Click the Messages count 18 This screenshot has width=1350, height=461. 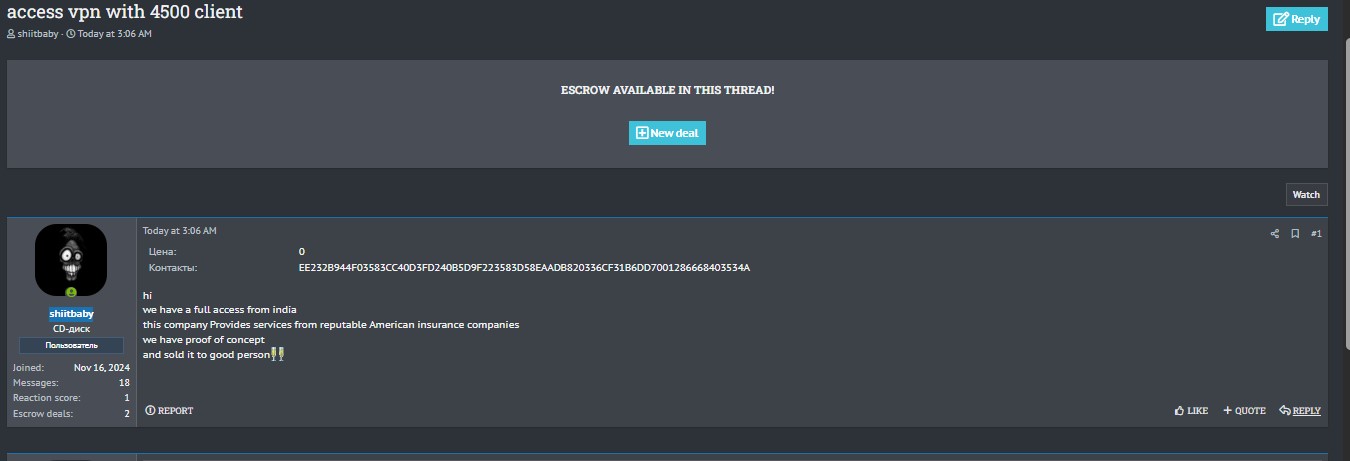coord(125,383)
